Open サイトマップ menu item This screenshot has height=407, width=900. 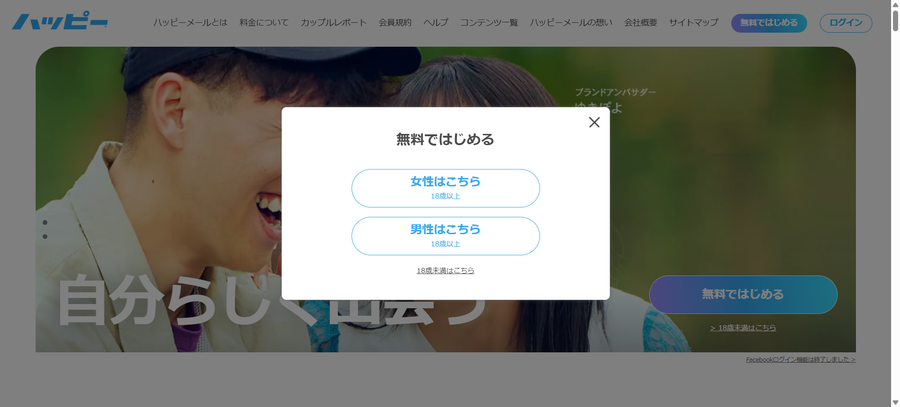pyautogui.click(x=693, y=23)
